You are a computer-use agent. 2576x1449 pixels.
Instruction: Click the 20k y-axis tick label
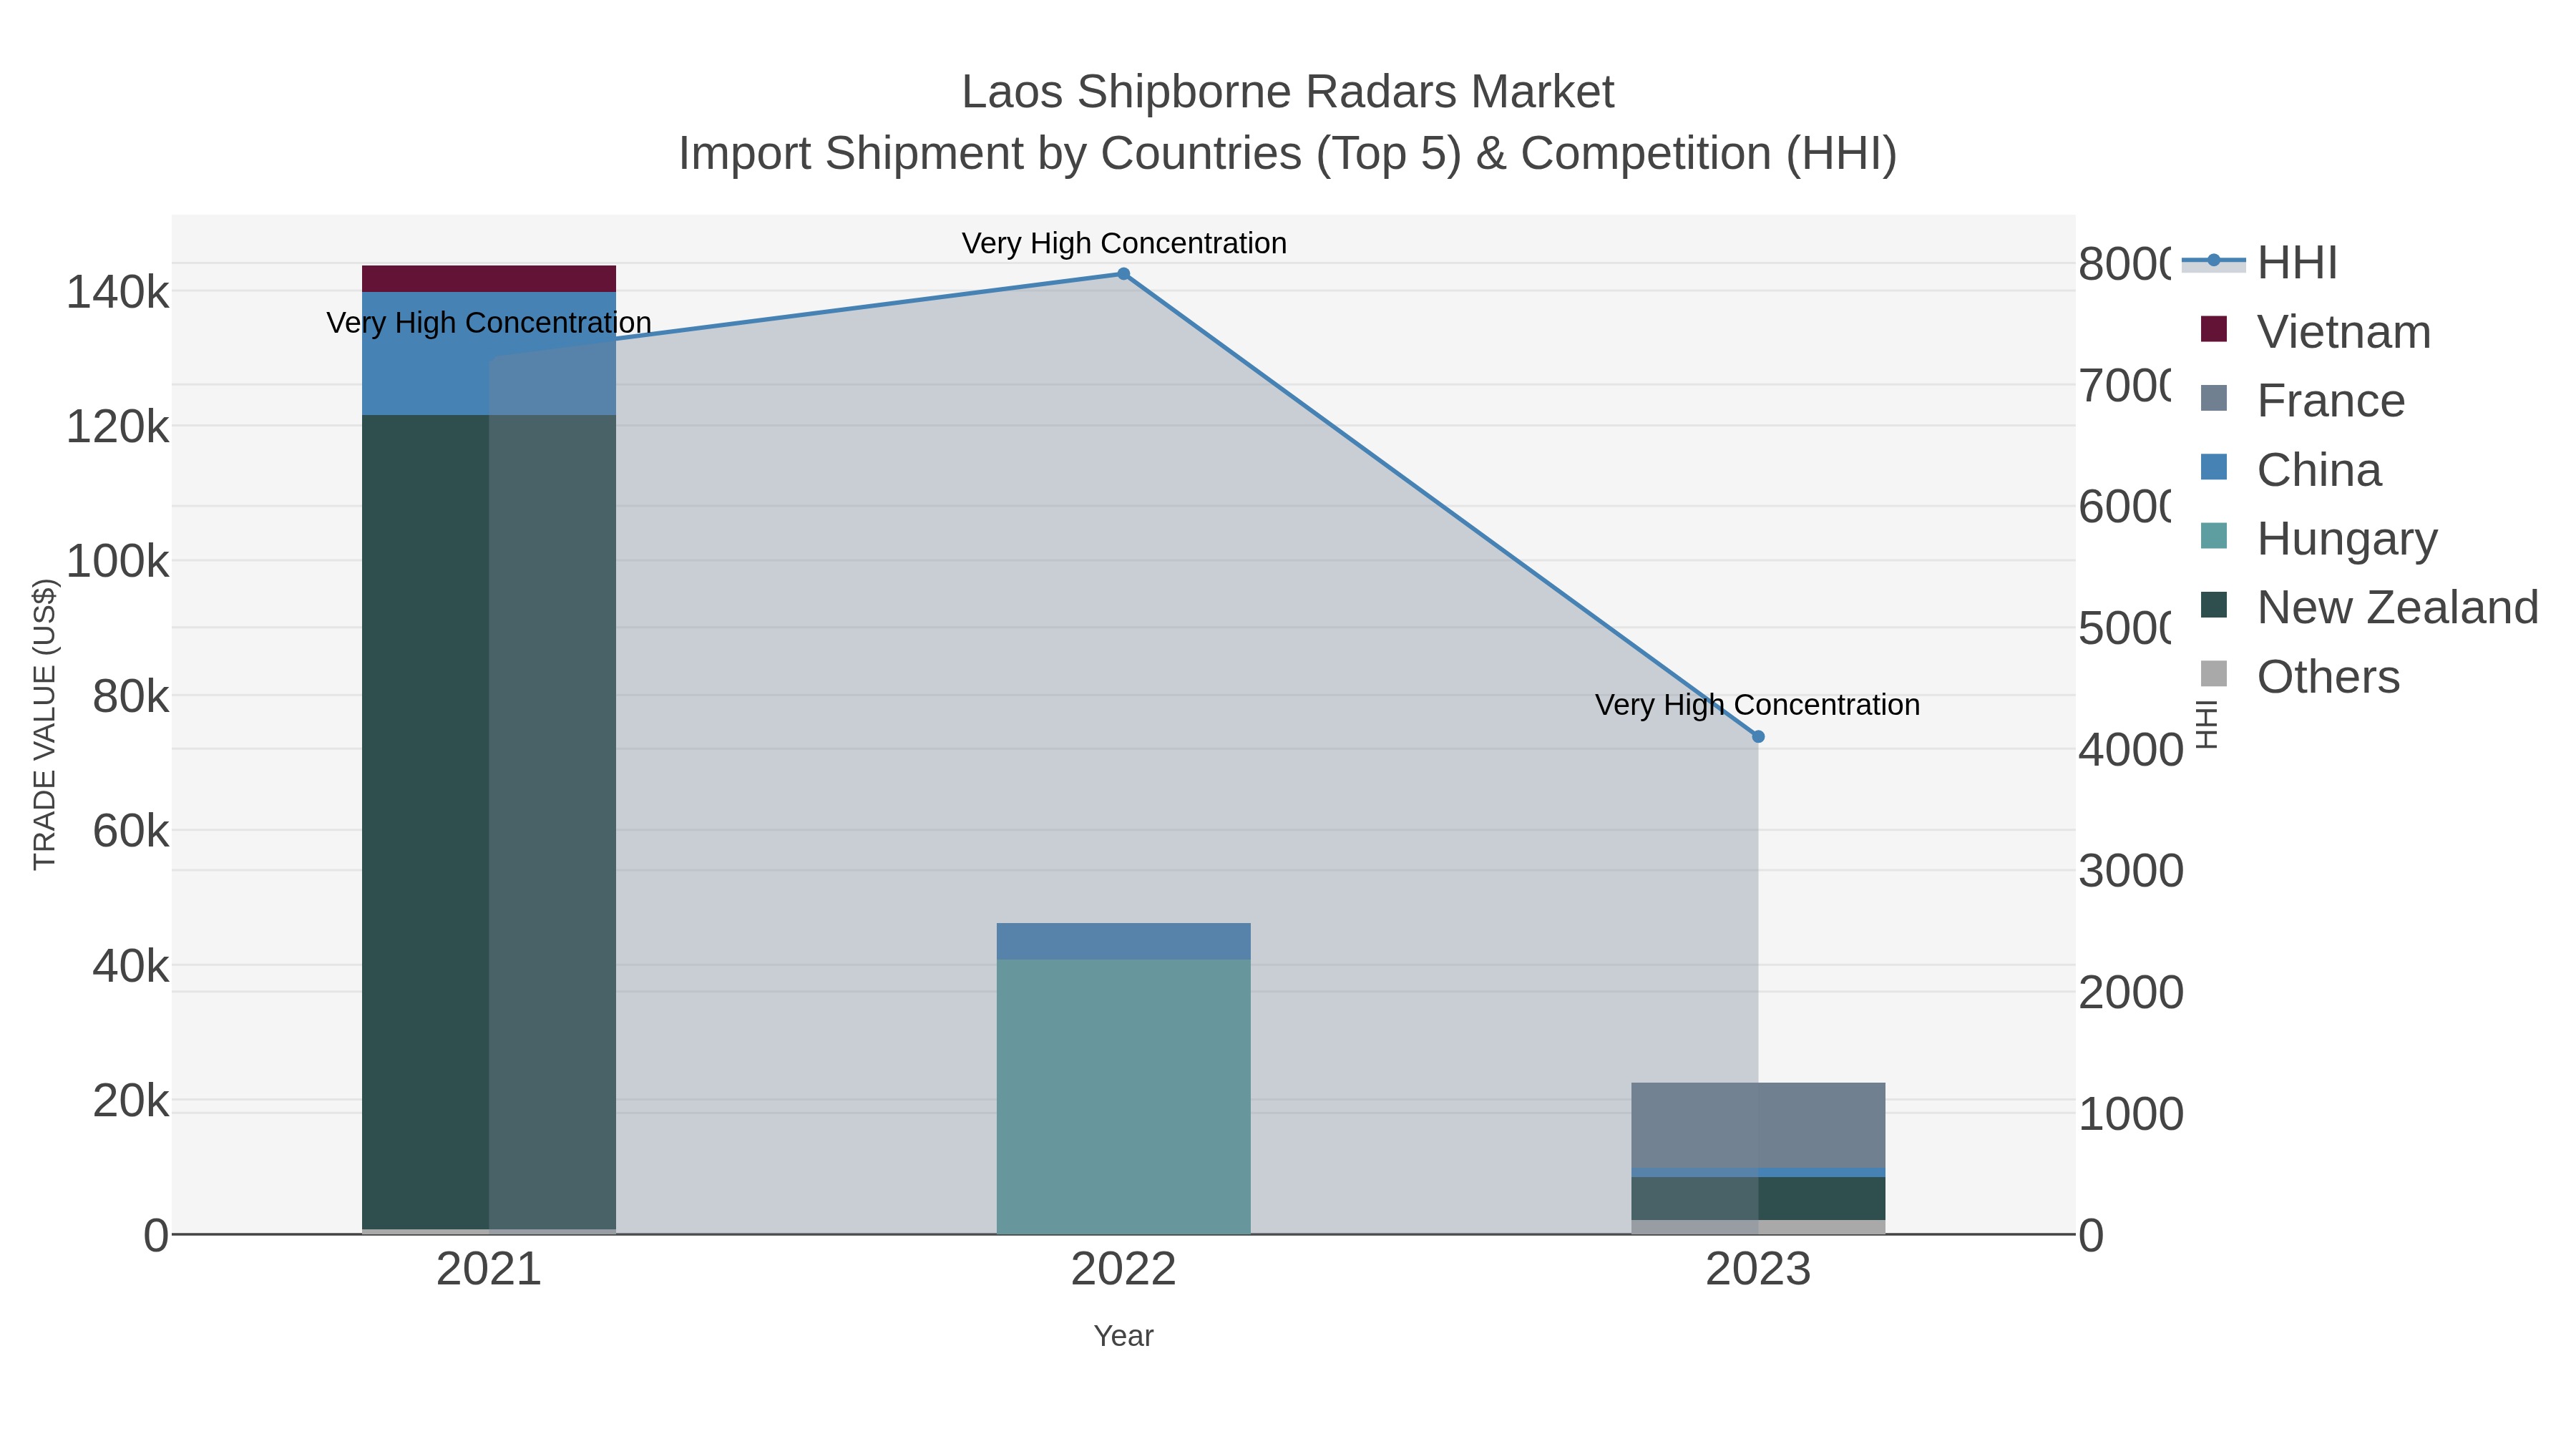click(x=131, y=1101)
